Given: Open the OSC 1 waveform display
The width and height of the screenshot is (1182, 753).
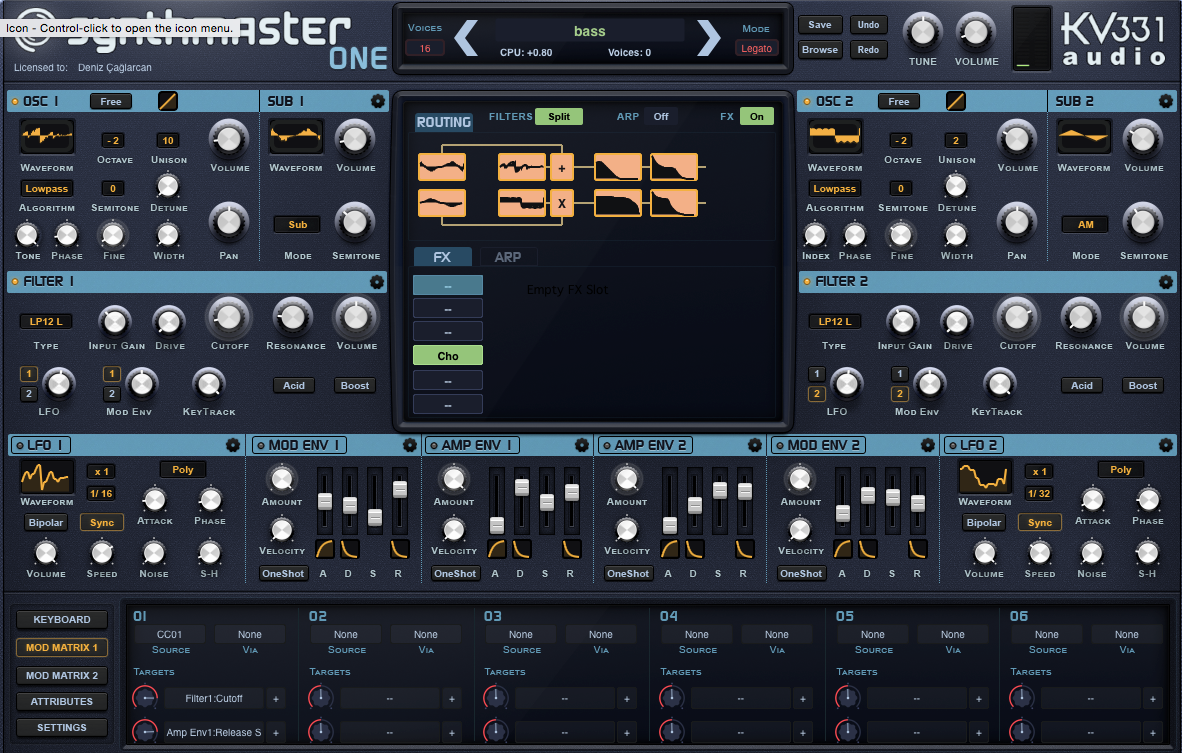Looking at the screenshot, I should coord(47,137).
